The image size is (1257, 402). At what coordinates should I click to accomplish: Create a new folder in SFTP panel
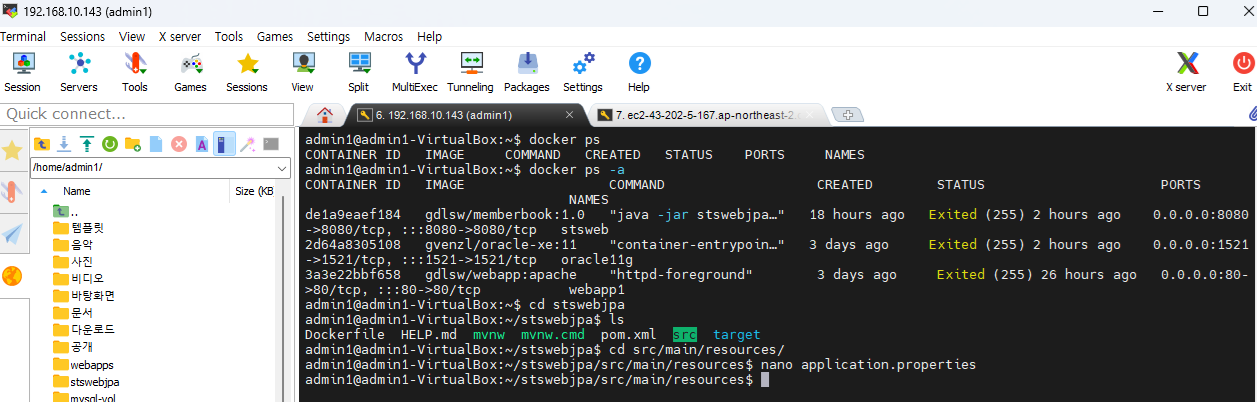[133, 144]
